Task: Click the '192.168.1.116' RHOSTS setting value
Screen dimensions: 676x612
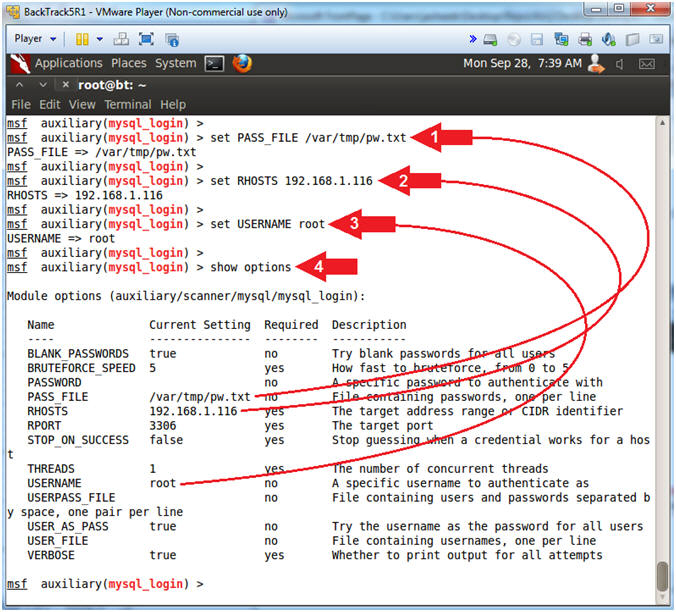Action: (193, 411)
